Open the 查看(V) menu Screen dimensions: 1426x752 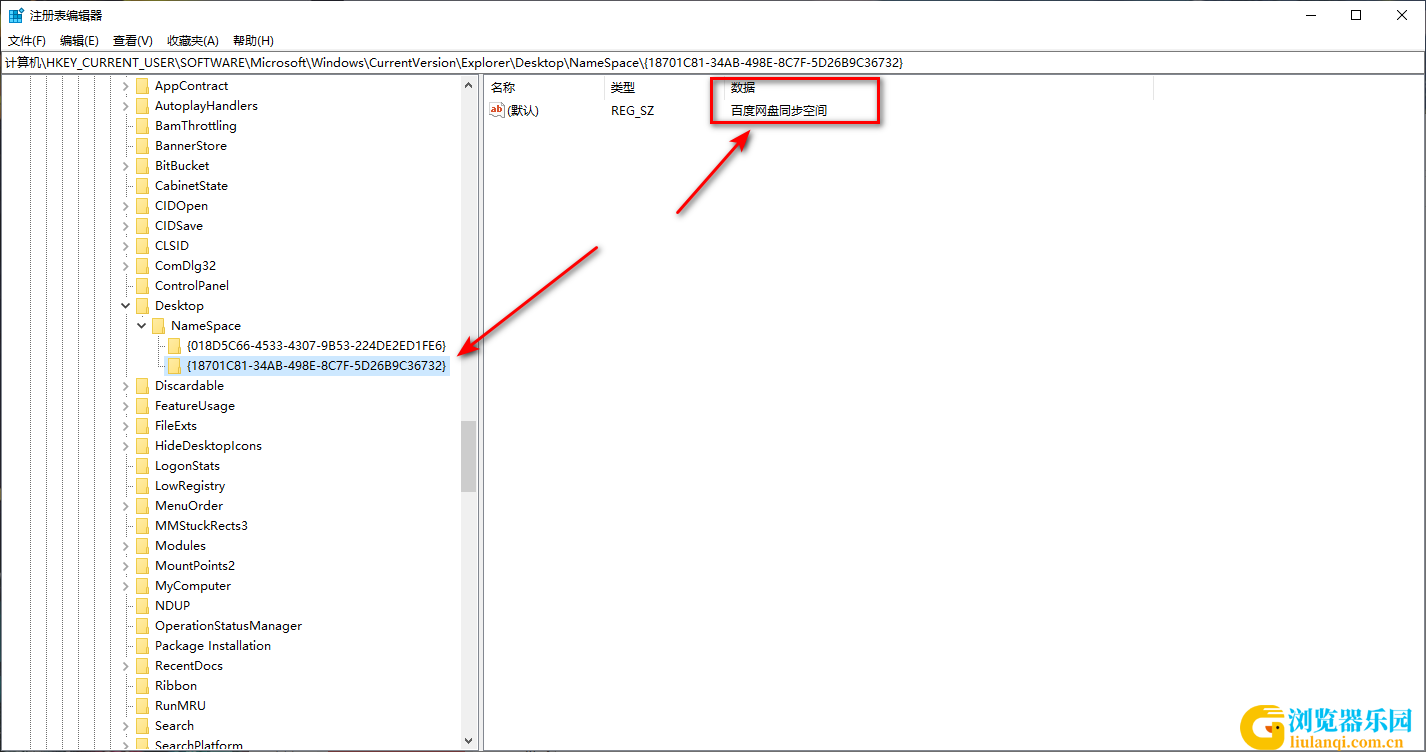tap(133, 41)
